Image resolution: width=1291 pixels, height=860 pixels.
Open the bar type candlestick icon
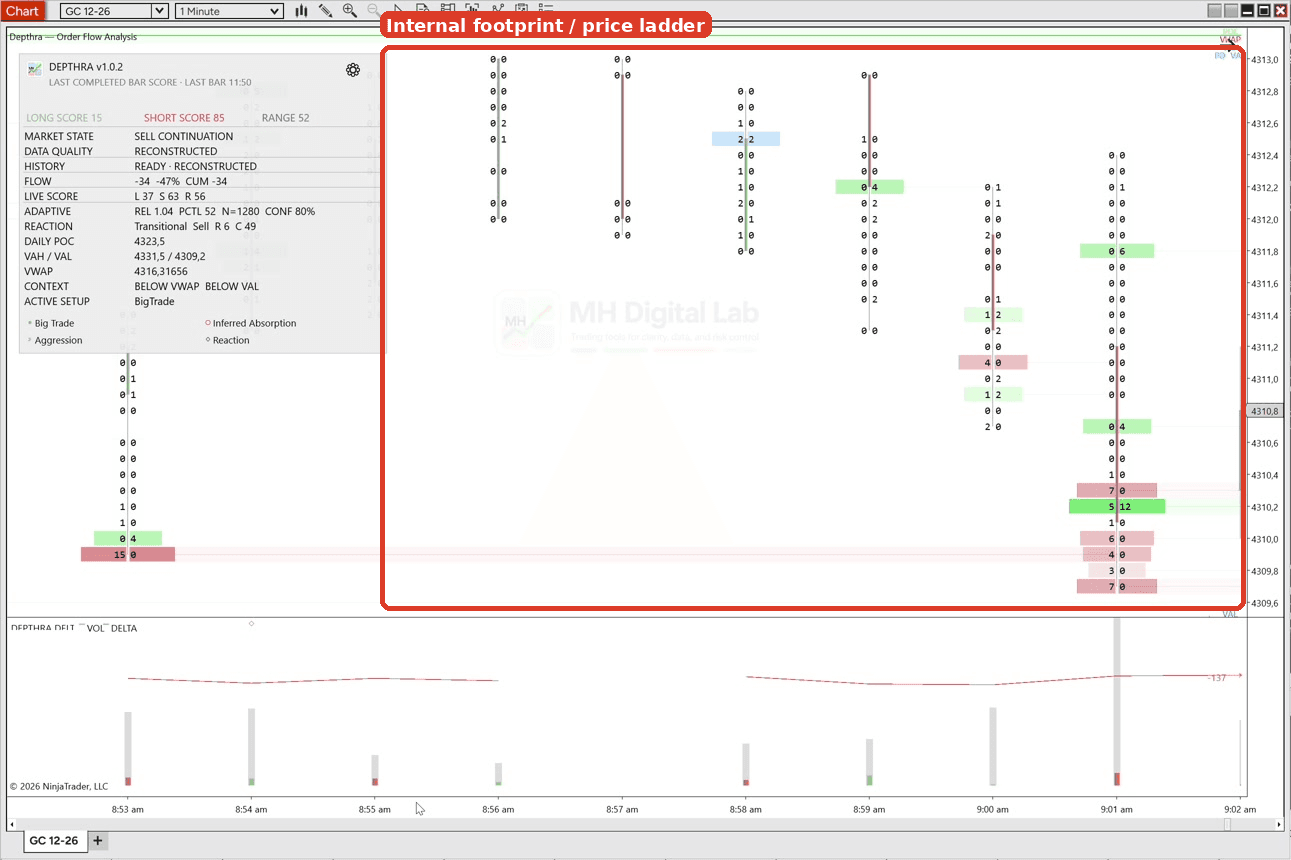pyautogui.click(x=301, y=10)
